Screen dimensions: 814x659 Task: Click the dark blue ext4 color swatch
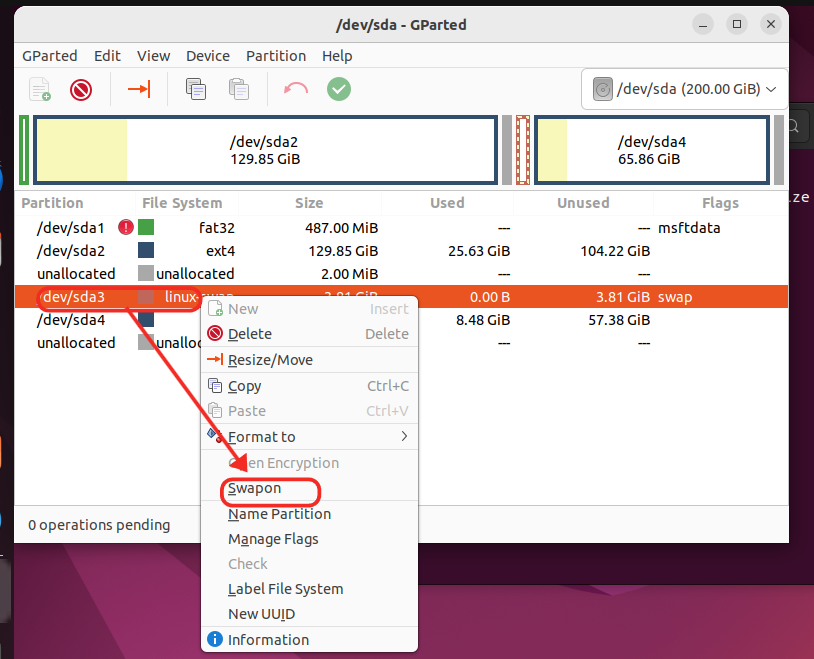[x=146, y=250]
